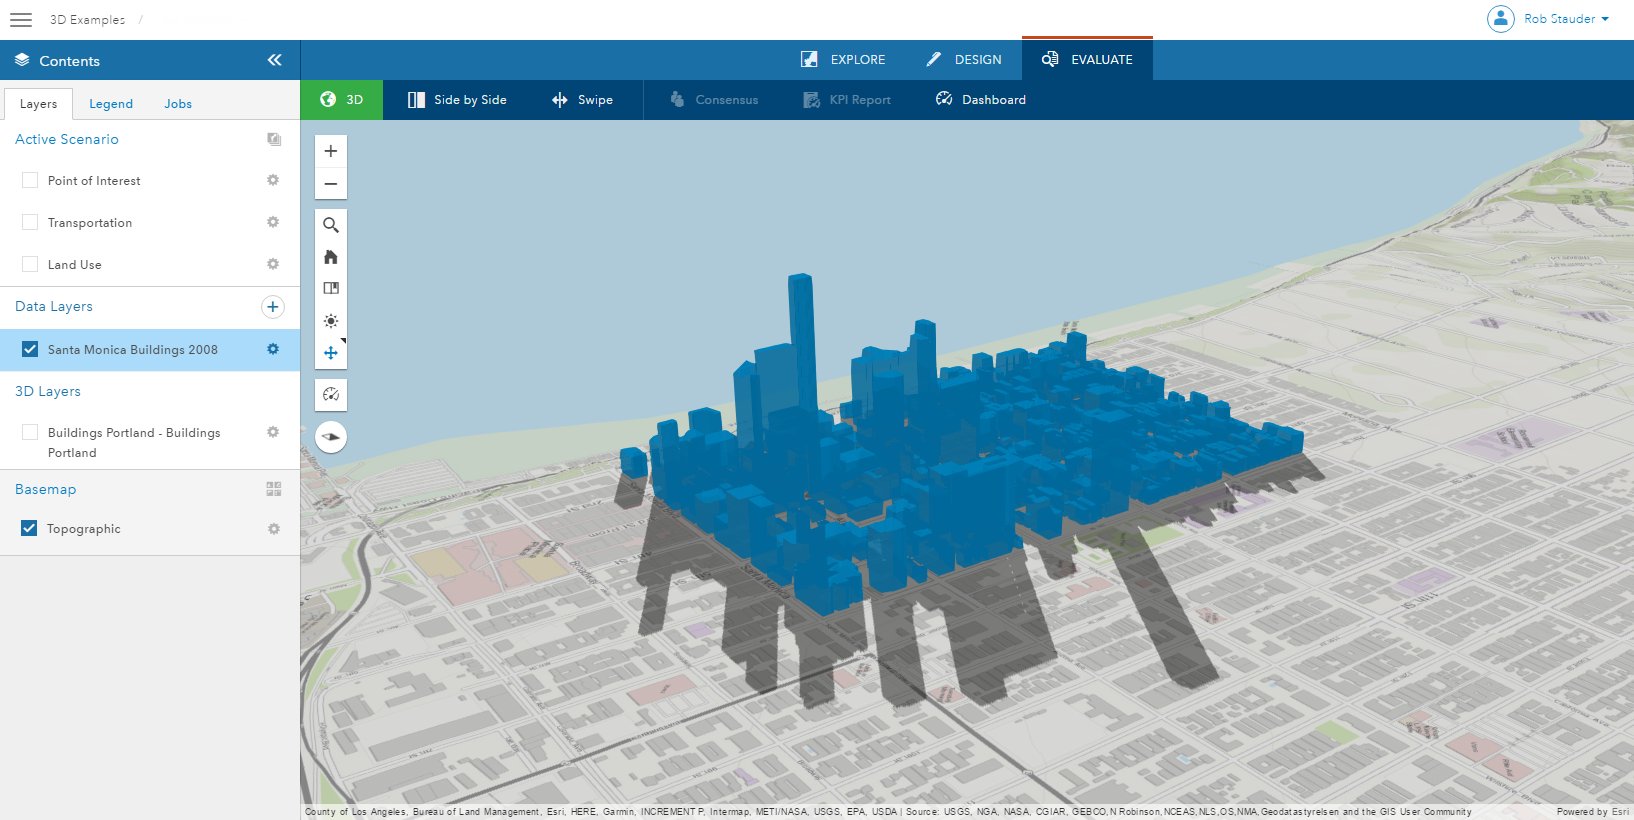Open Active Scenario options icon
This screenshot has width=1634, height=820.
pyautogui.click(x=274, y=139)
